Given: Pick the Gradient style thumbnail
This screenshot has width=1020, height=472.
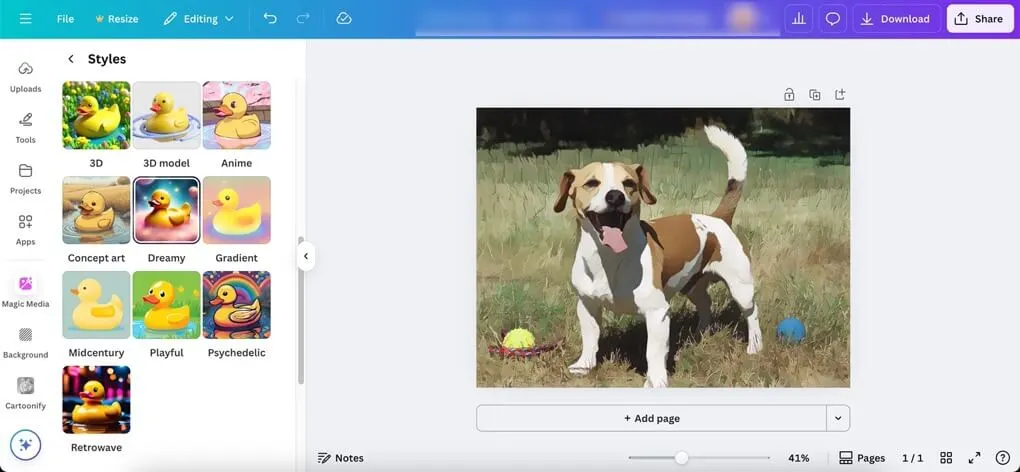Looking at the screenshot, I should click(237, 210).
